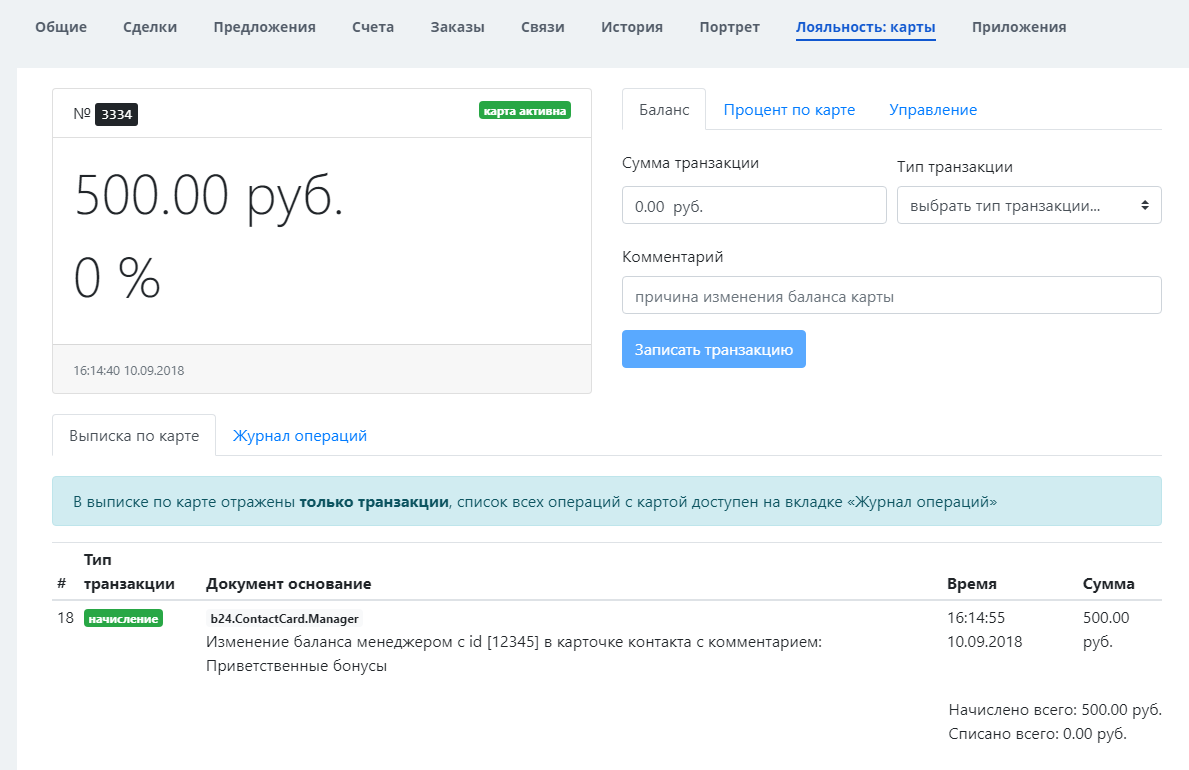Open the Управление tab
Image resolution: width=1189 pixels, height=770 pixels.
[x=933, y=110]
